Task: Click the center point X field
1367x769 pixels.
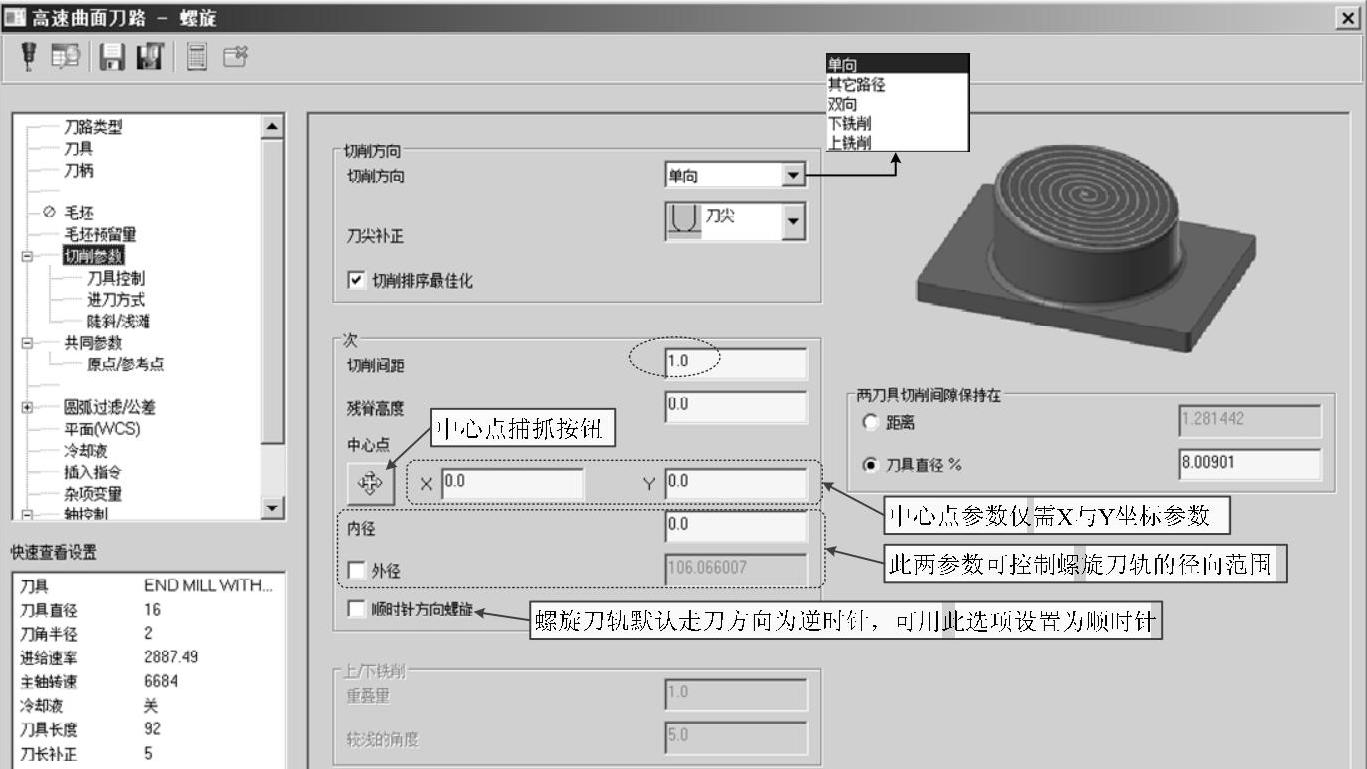Action: click(x=513, y=484)
